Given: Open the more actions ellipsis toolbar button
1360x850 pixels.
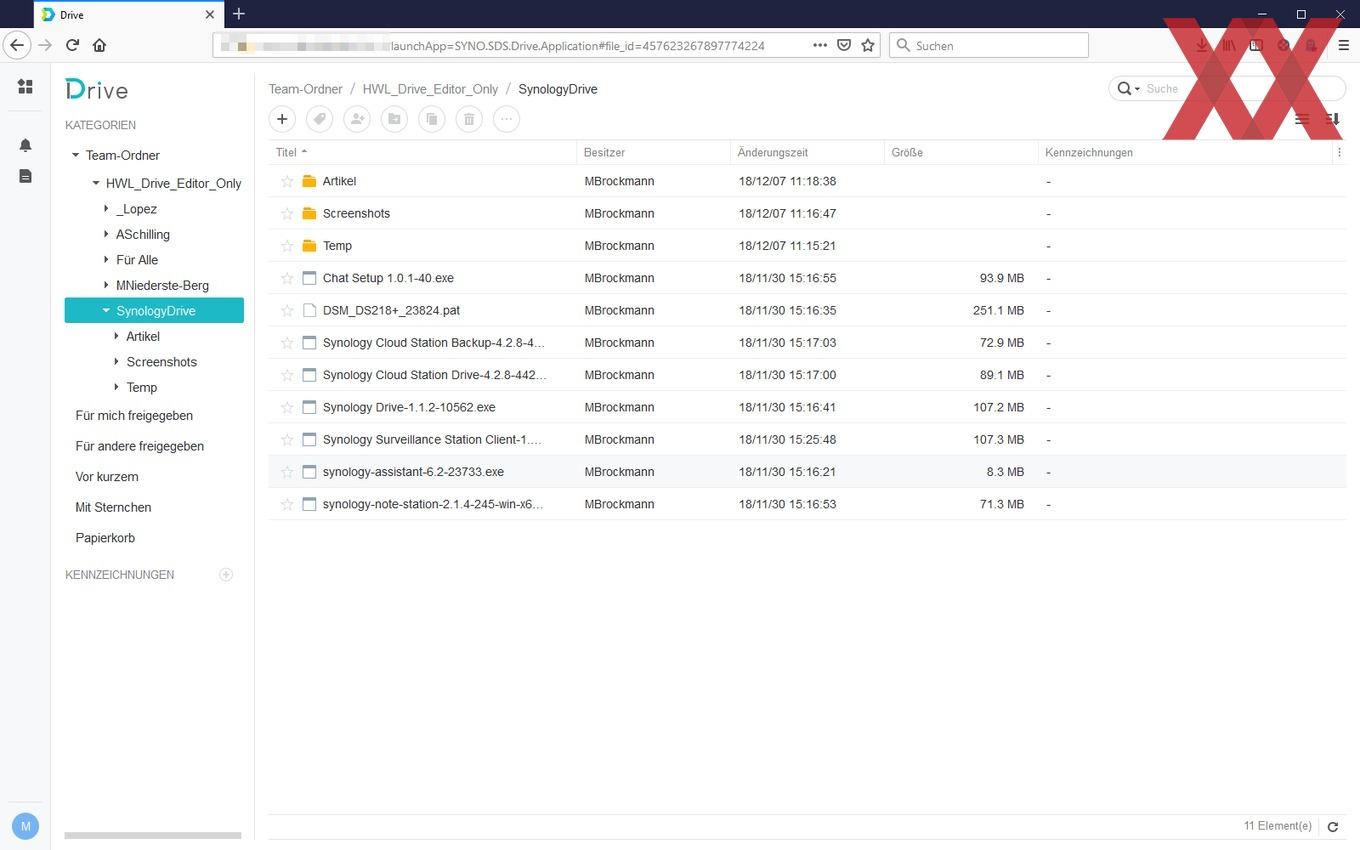Looking at the screenshot, I should pos(506,119).
